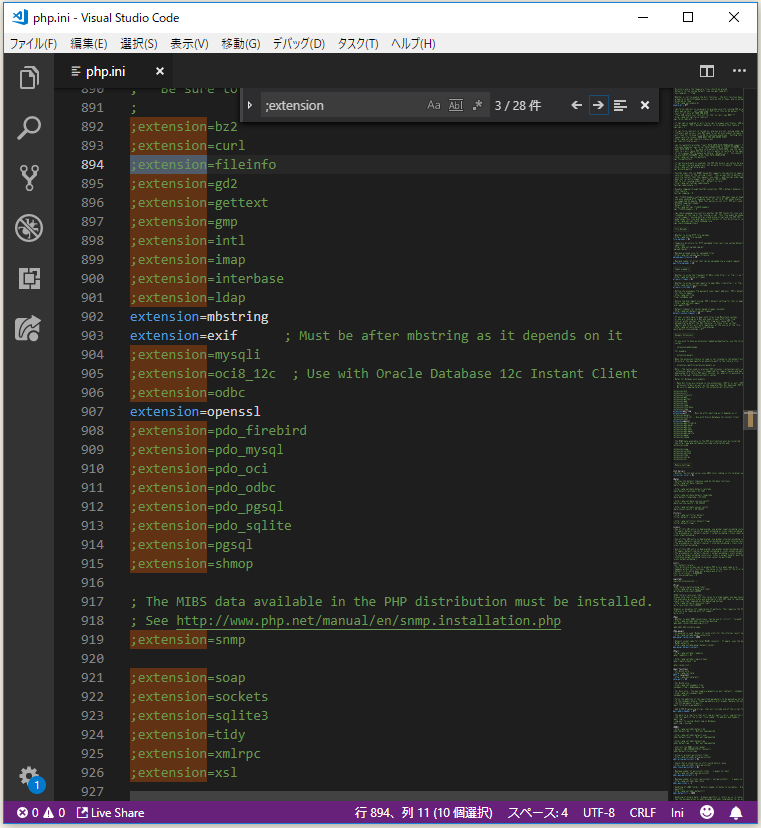The height and width of the screenshot is (828, 761).
Task: Expand the replace mode arrow
Action: [250, 105]
